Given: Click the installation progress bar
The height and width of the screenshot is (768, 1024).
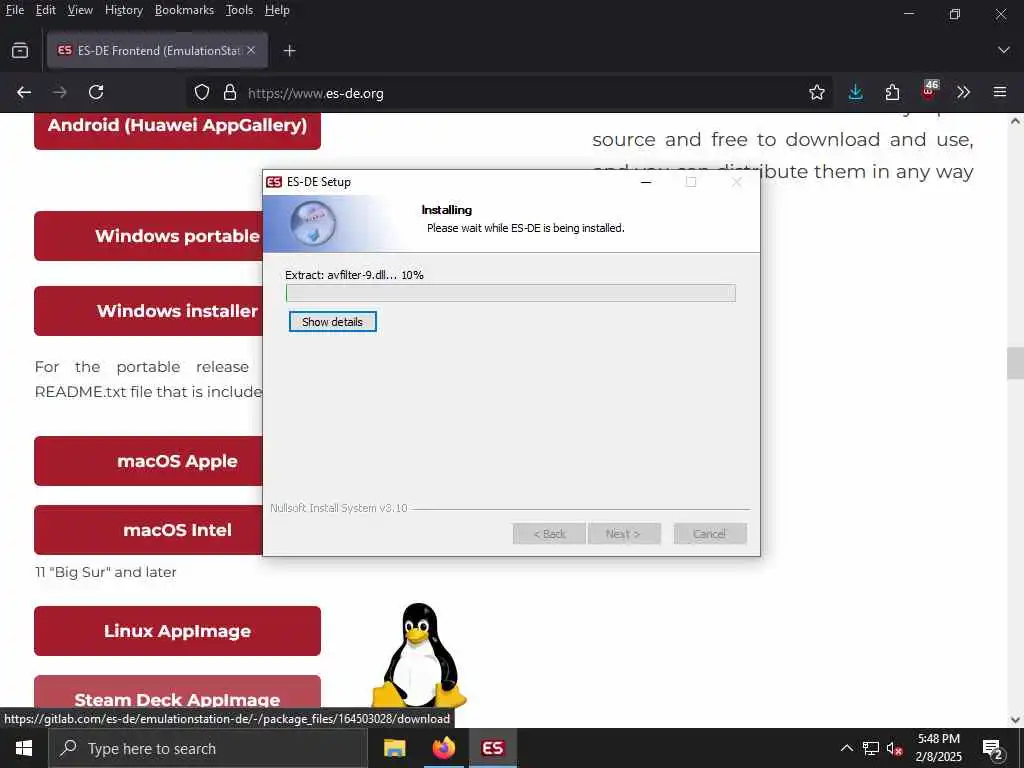Looking at the screenshot, I should pyautogui.click(x=511, y=293).
